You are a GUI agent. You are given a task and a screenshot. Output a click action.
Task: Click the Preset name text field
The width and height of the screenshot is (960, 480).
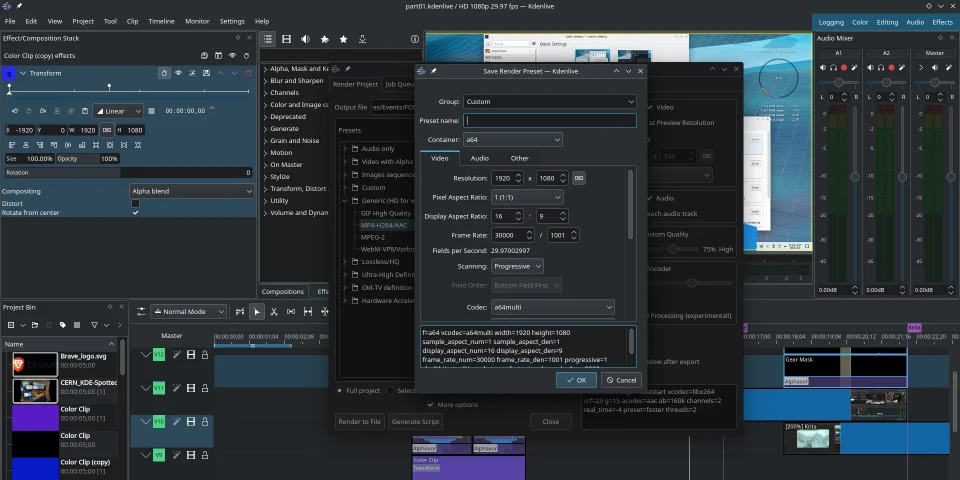pyautogui.click(x=550, y=120)
